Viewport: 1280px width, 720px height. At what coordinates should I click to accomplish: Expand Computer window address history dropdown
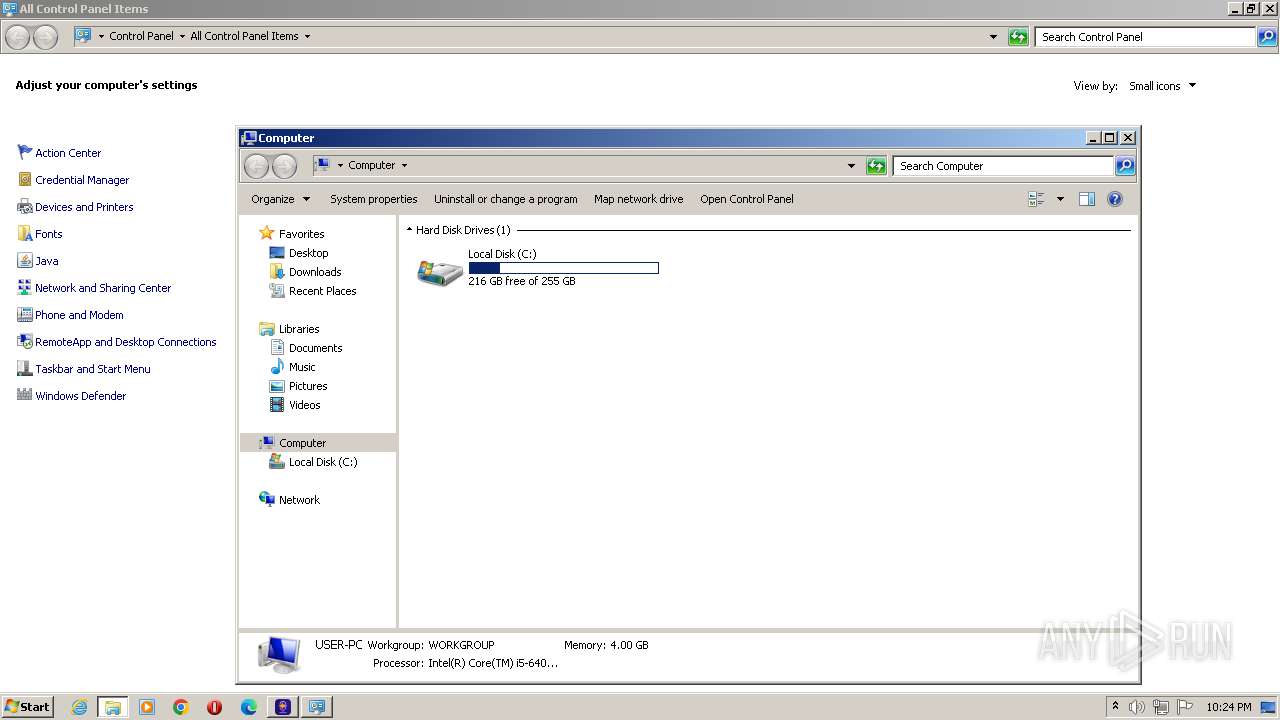(x=852, y=166)
